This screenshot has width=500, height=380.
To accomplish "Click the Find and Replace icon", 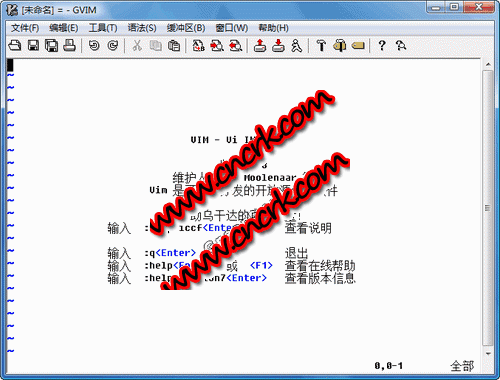I will coord(199,45).
